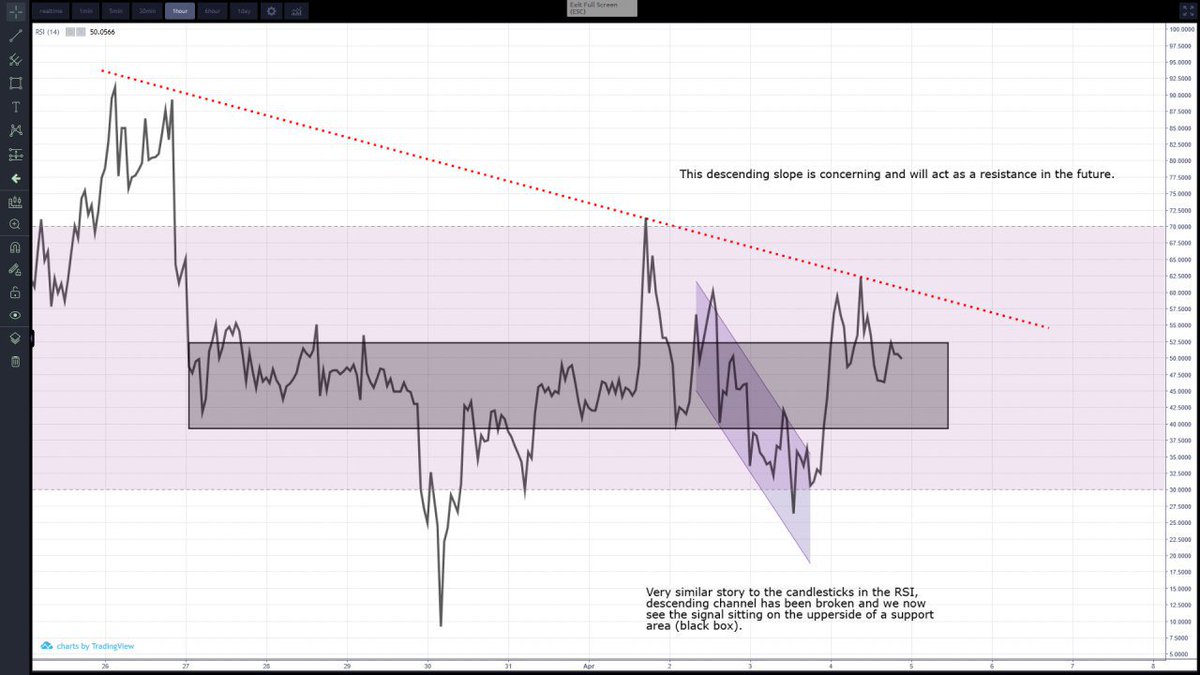The width and height of the screenshot is (1200, 675).
Task: Toggle stay in drawing mode
Action: (15, 270)
